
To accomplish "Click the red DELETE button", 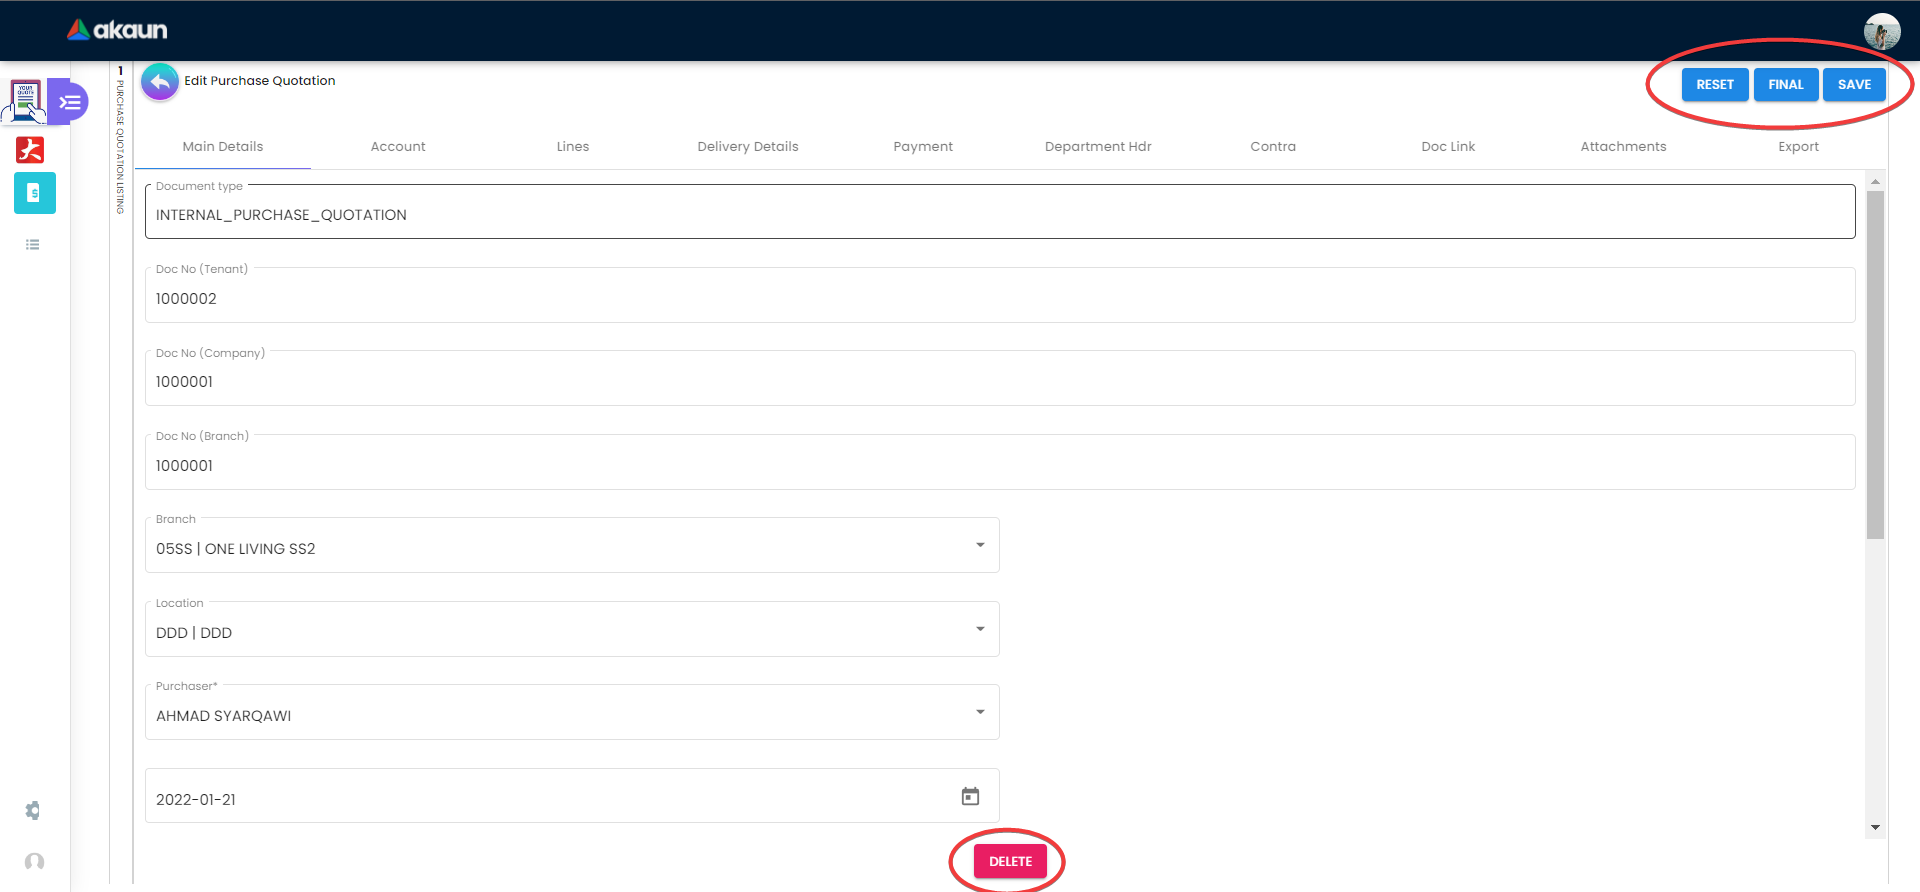I will [x=1010, y=861].
